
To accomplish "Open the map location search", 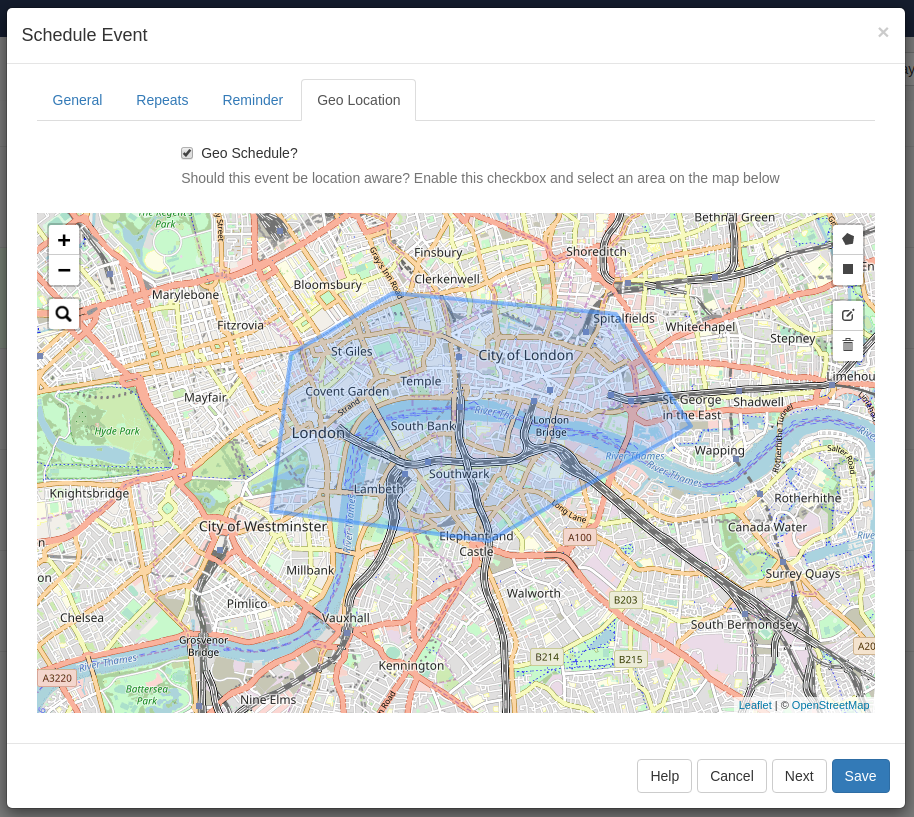I will pyautogui.click(x=64, y=314).
